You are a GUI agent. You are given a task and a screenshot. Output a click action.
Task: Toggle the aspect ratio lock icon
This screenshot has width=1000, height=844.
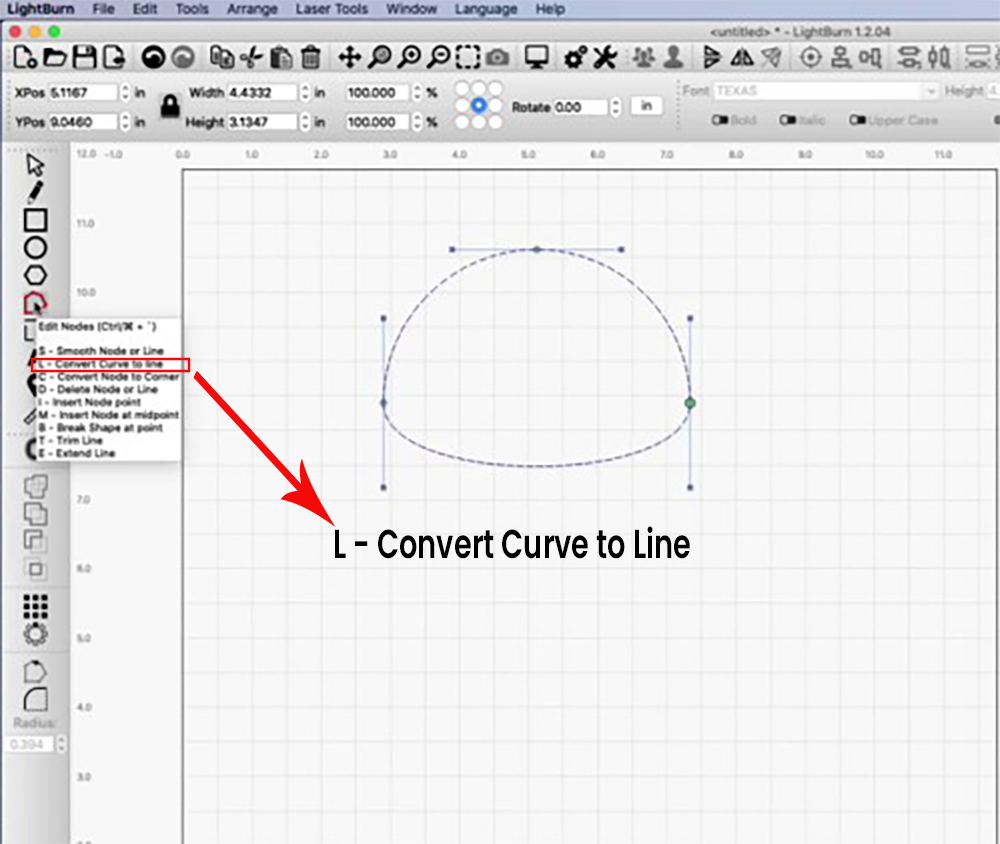170,106
